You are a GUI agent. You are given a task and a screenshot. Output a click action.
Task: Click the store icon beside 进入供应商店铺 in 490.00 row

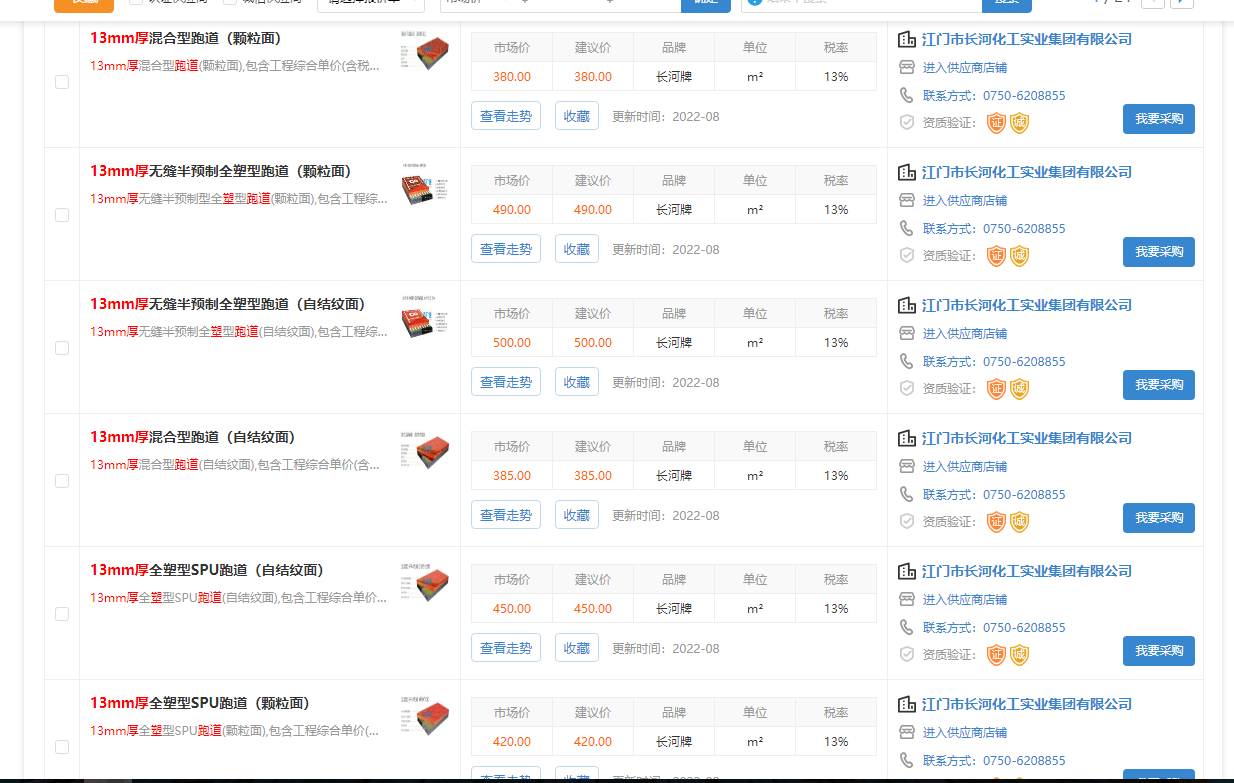click(x=907, y=200)
